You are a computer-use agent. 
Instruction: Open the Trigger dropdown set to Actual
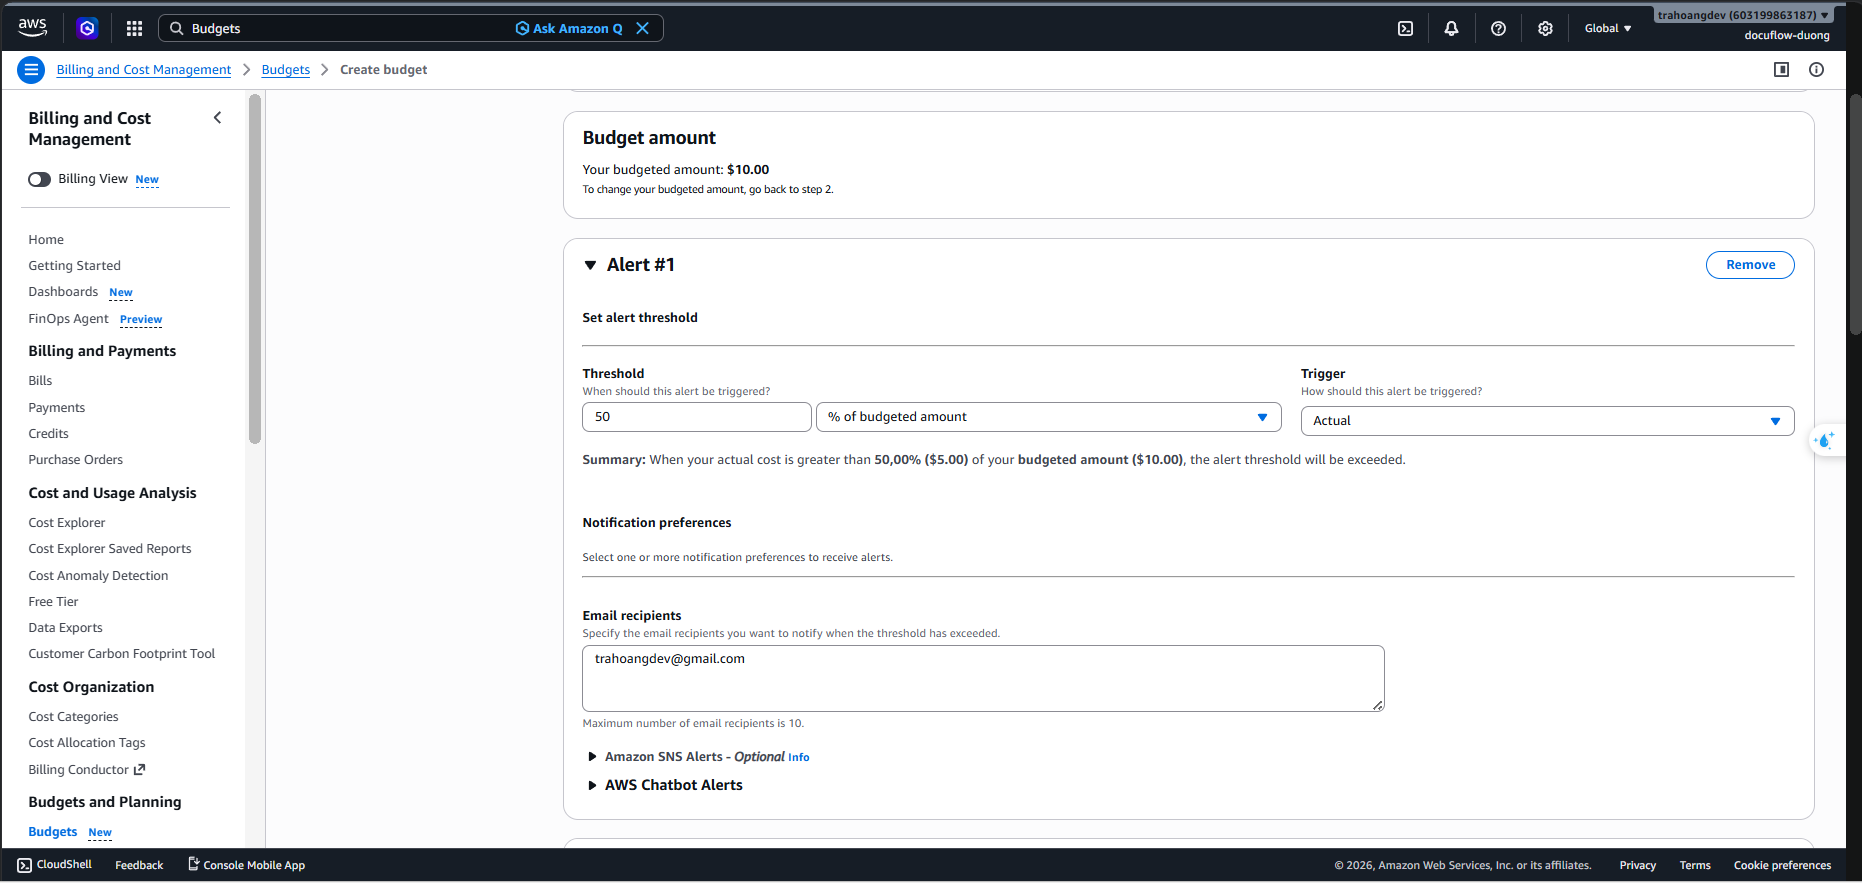[1547, 421]
